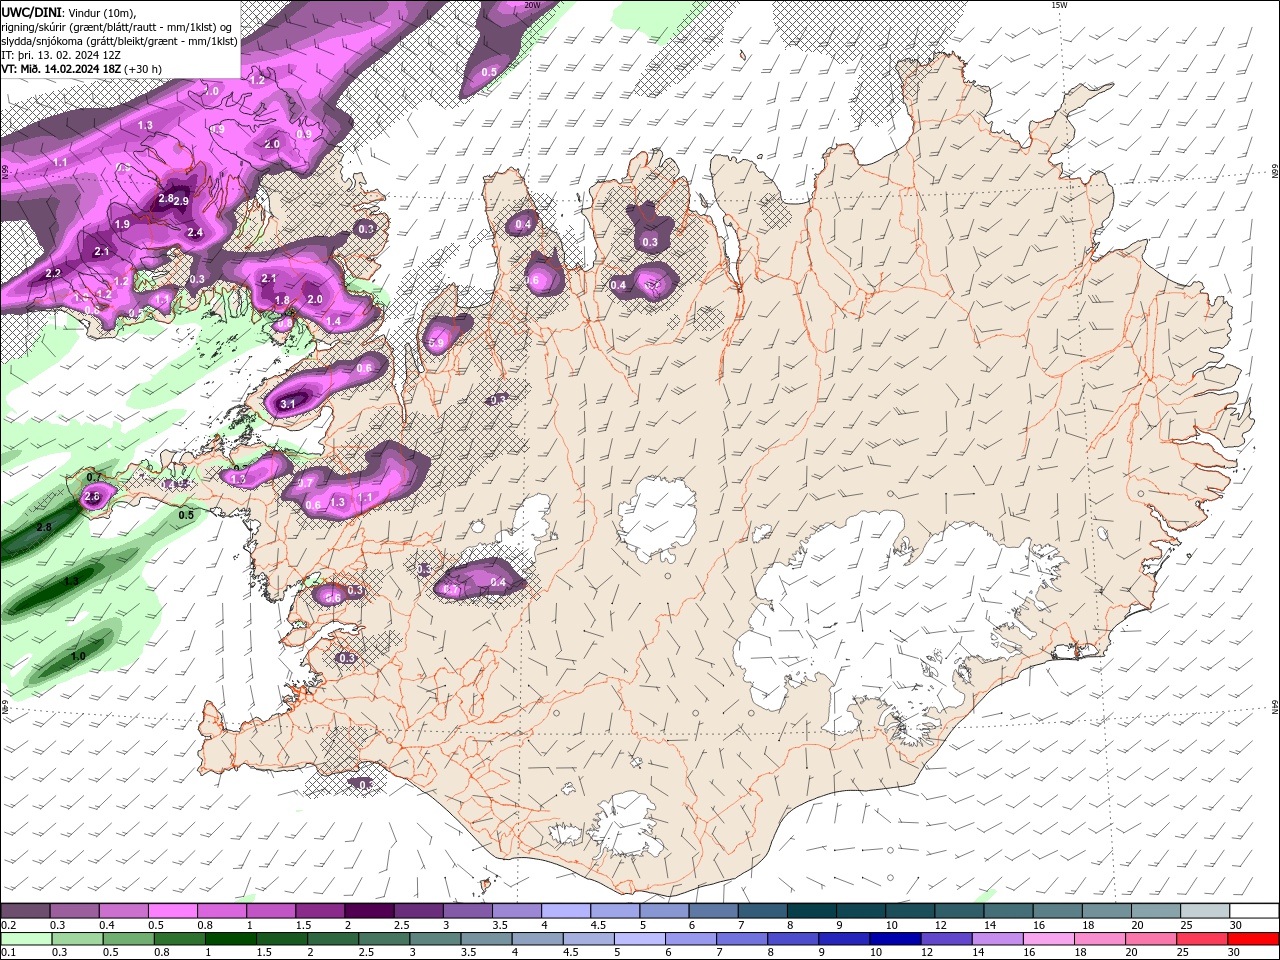The width and height of the screenshot is (1280, 960).
Task: Select the dark mauve 0.2 snow legend swatch
Action: (x=25, y=911)
